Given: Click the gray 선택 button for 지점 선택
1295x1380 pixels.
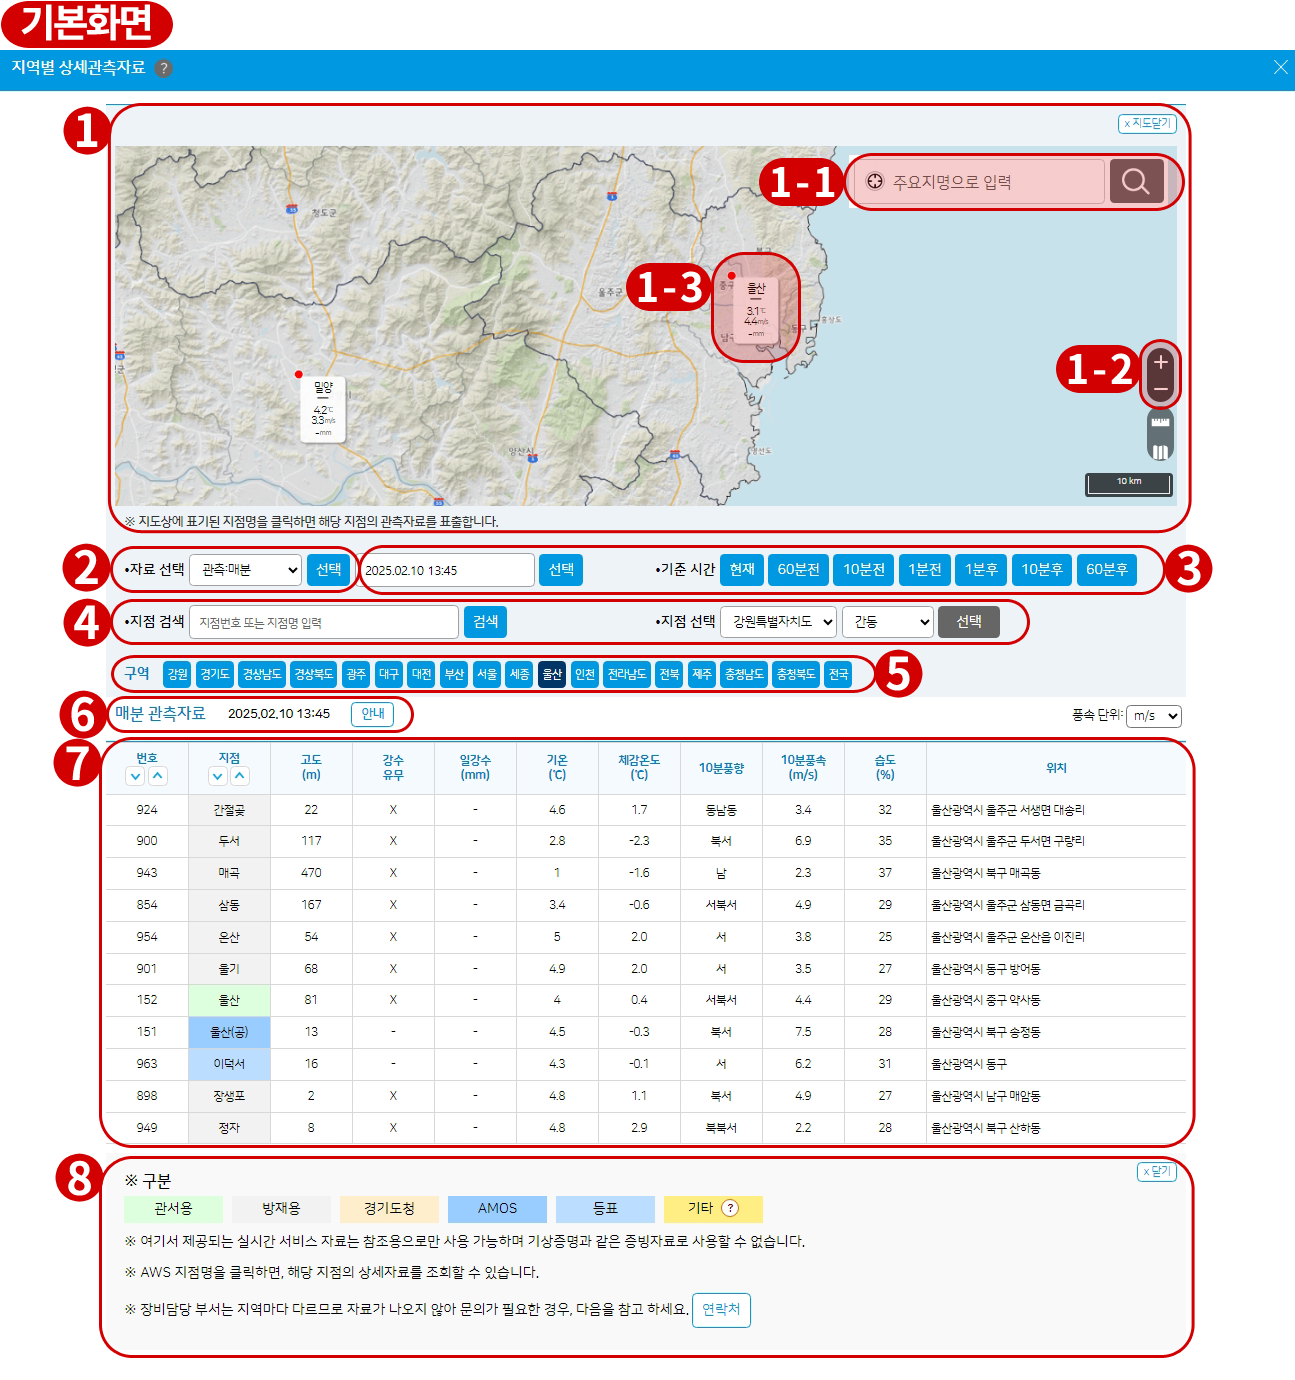Looking at the screenshot, I should point(969,622).
